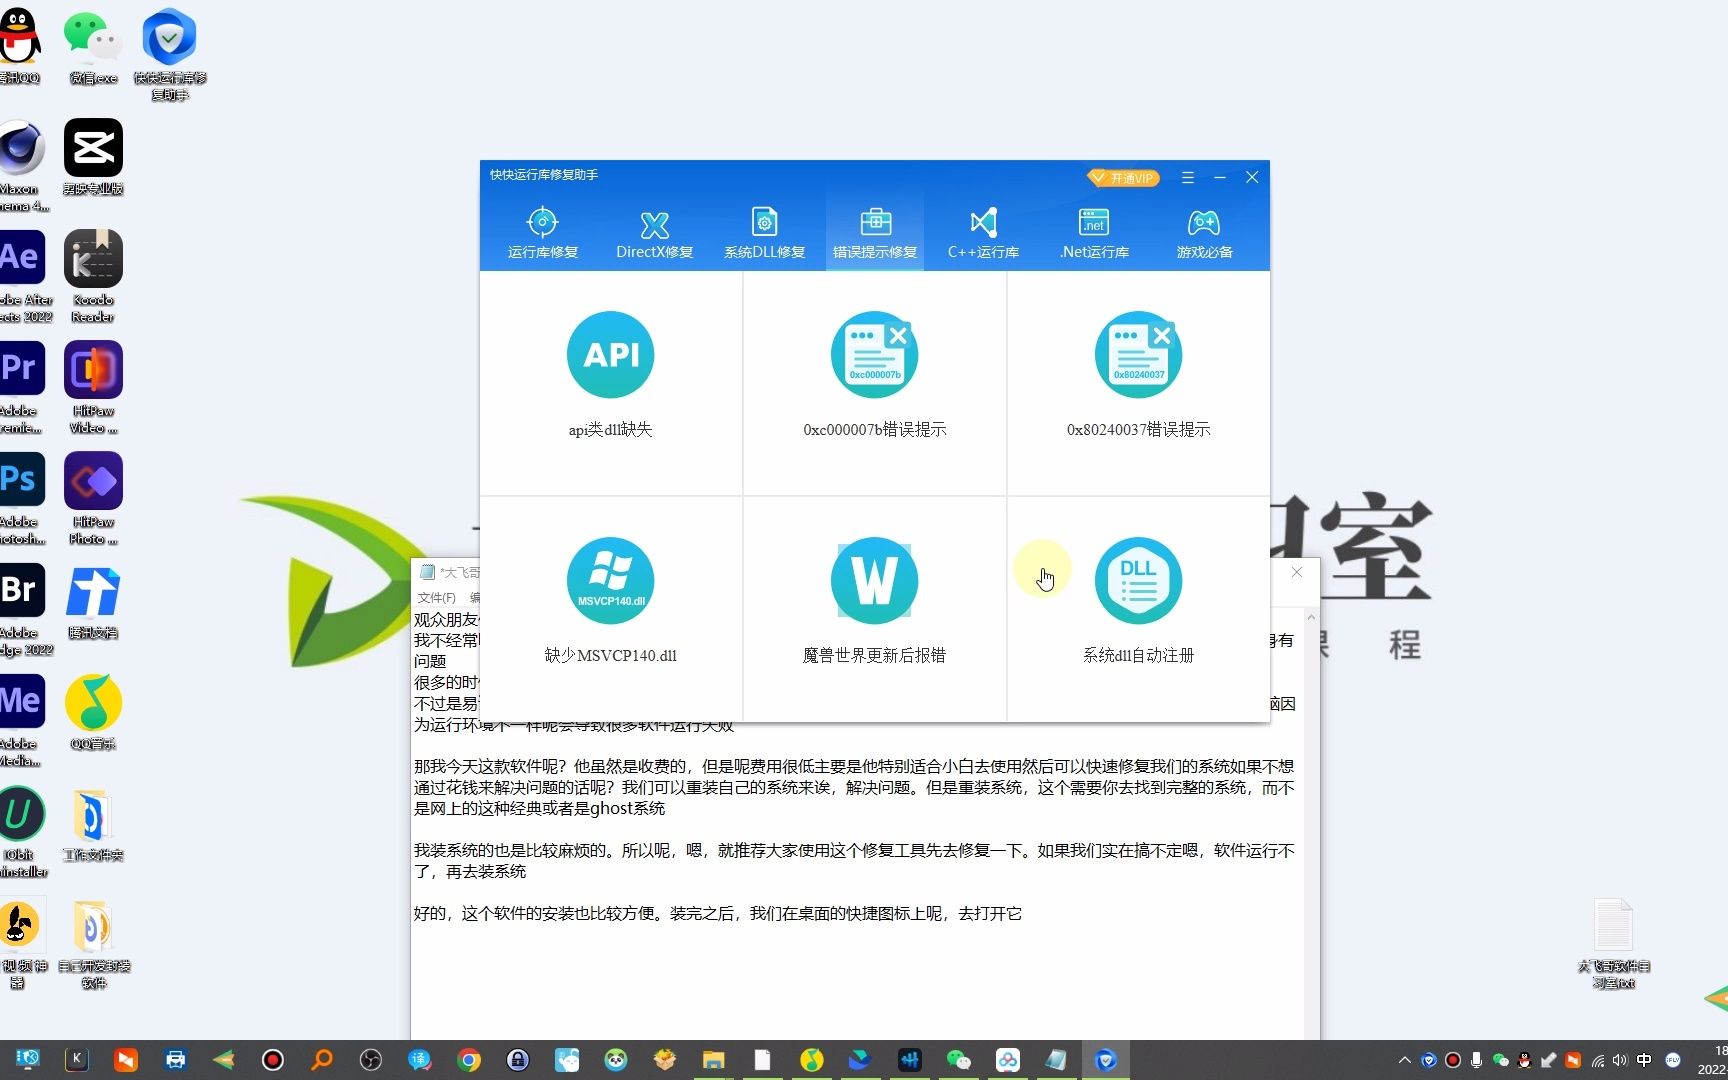Open the 0xc000007b错误提示 repair icon
Screen dimensions: 1728x1080
875,355
